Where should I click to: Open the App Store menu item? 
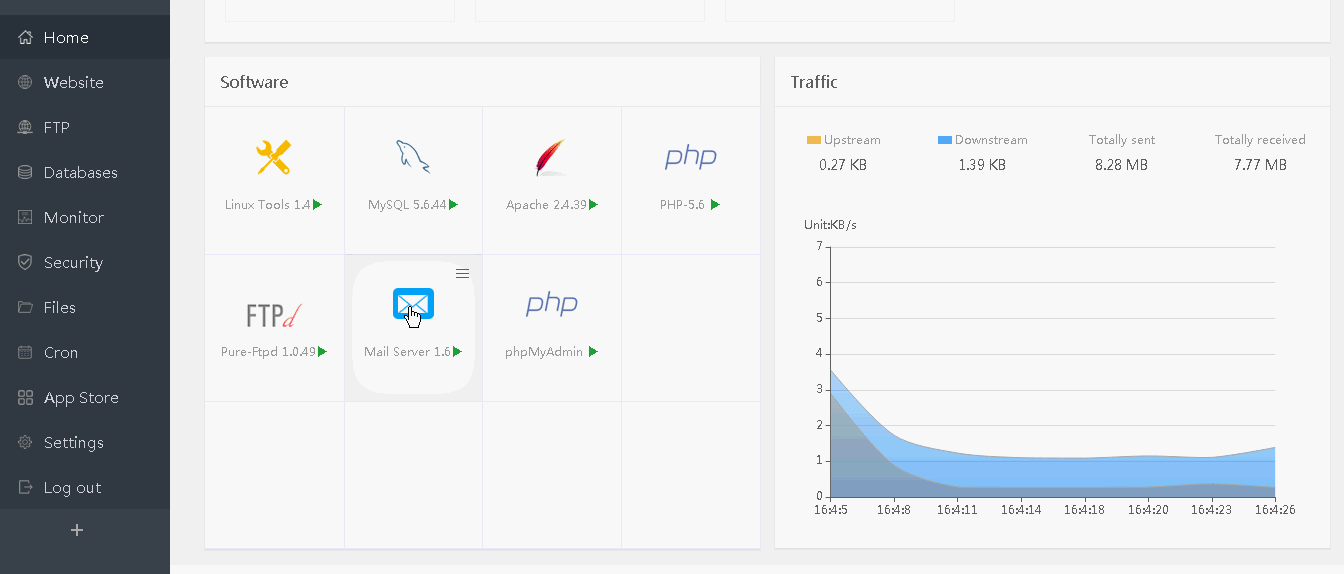tap(80, 398)
